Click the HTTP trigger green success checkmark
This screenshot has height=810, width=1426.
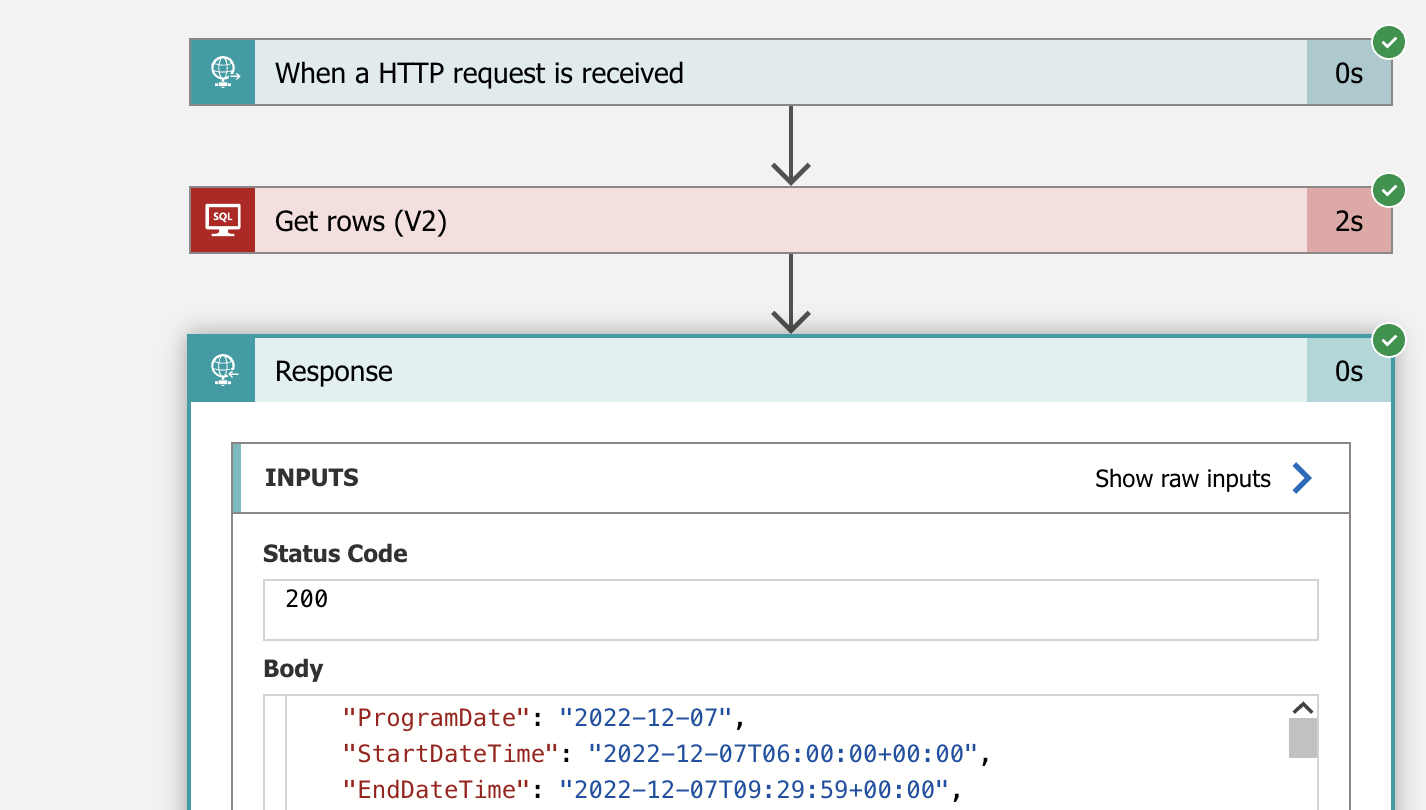pos(1388,43)
